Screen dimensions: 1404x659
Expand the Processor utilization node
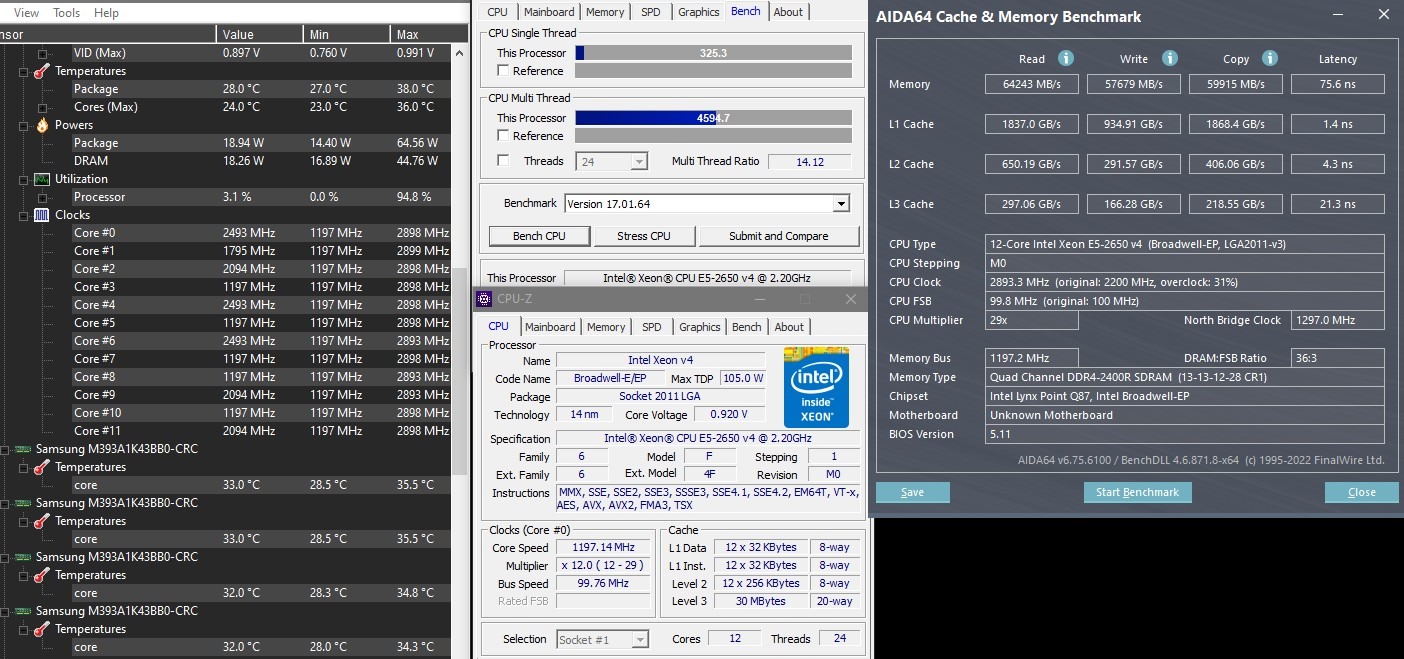[x=43, y=197]
